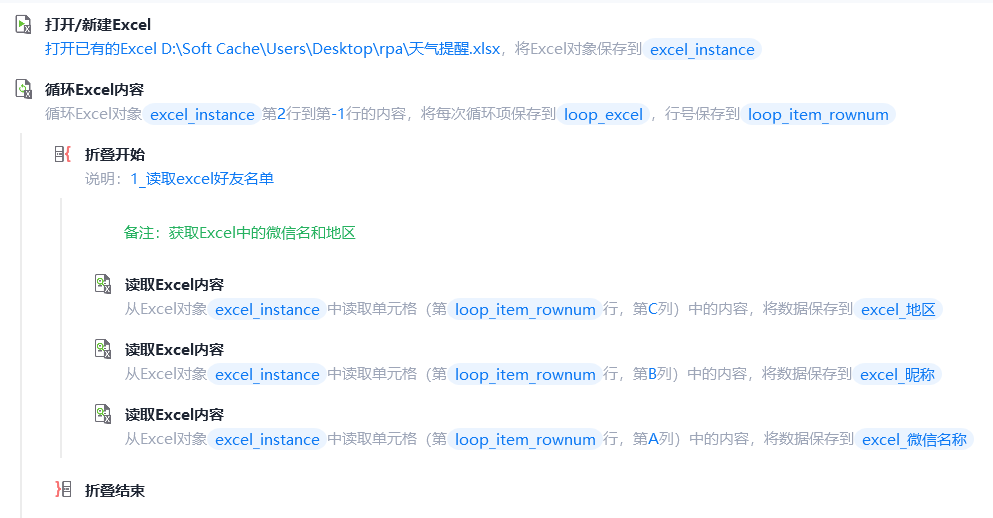Select the 打开/新建Excel step title
This screenshot has height=518, width=993.
tap(98, 25)
